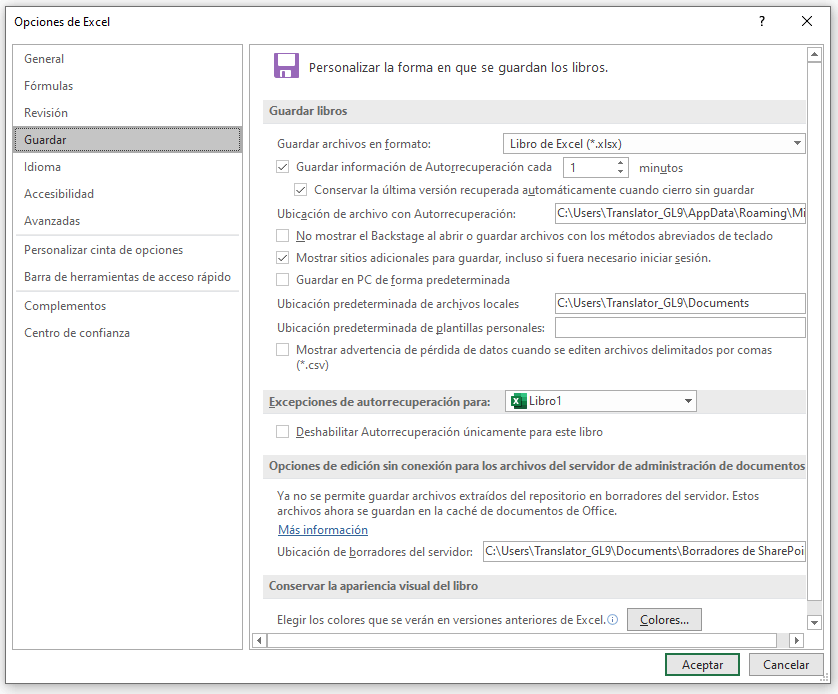The image size is (838, 694).
Task: Click the Ubicación de borradores del servidor field
Action: (644, 551)
